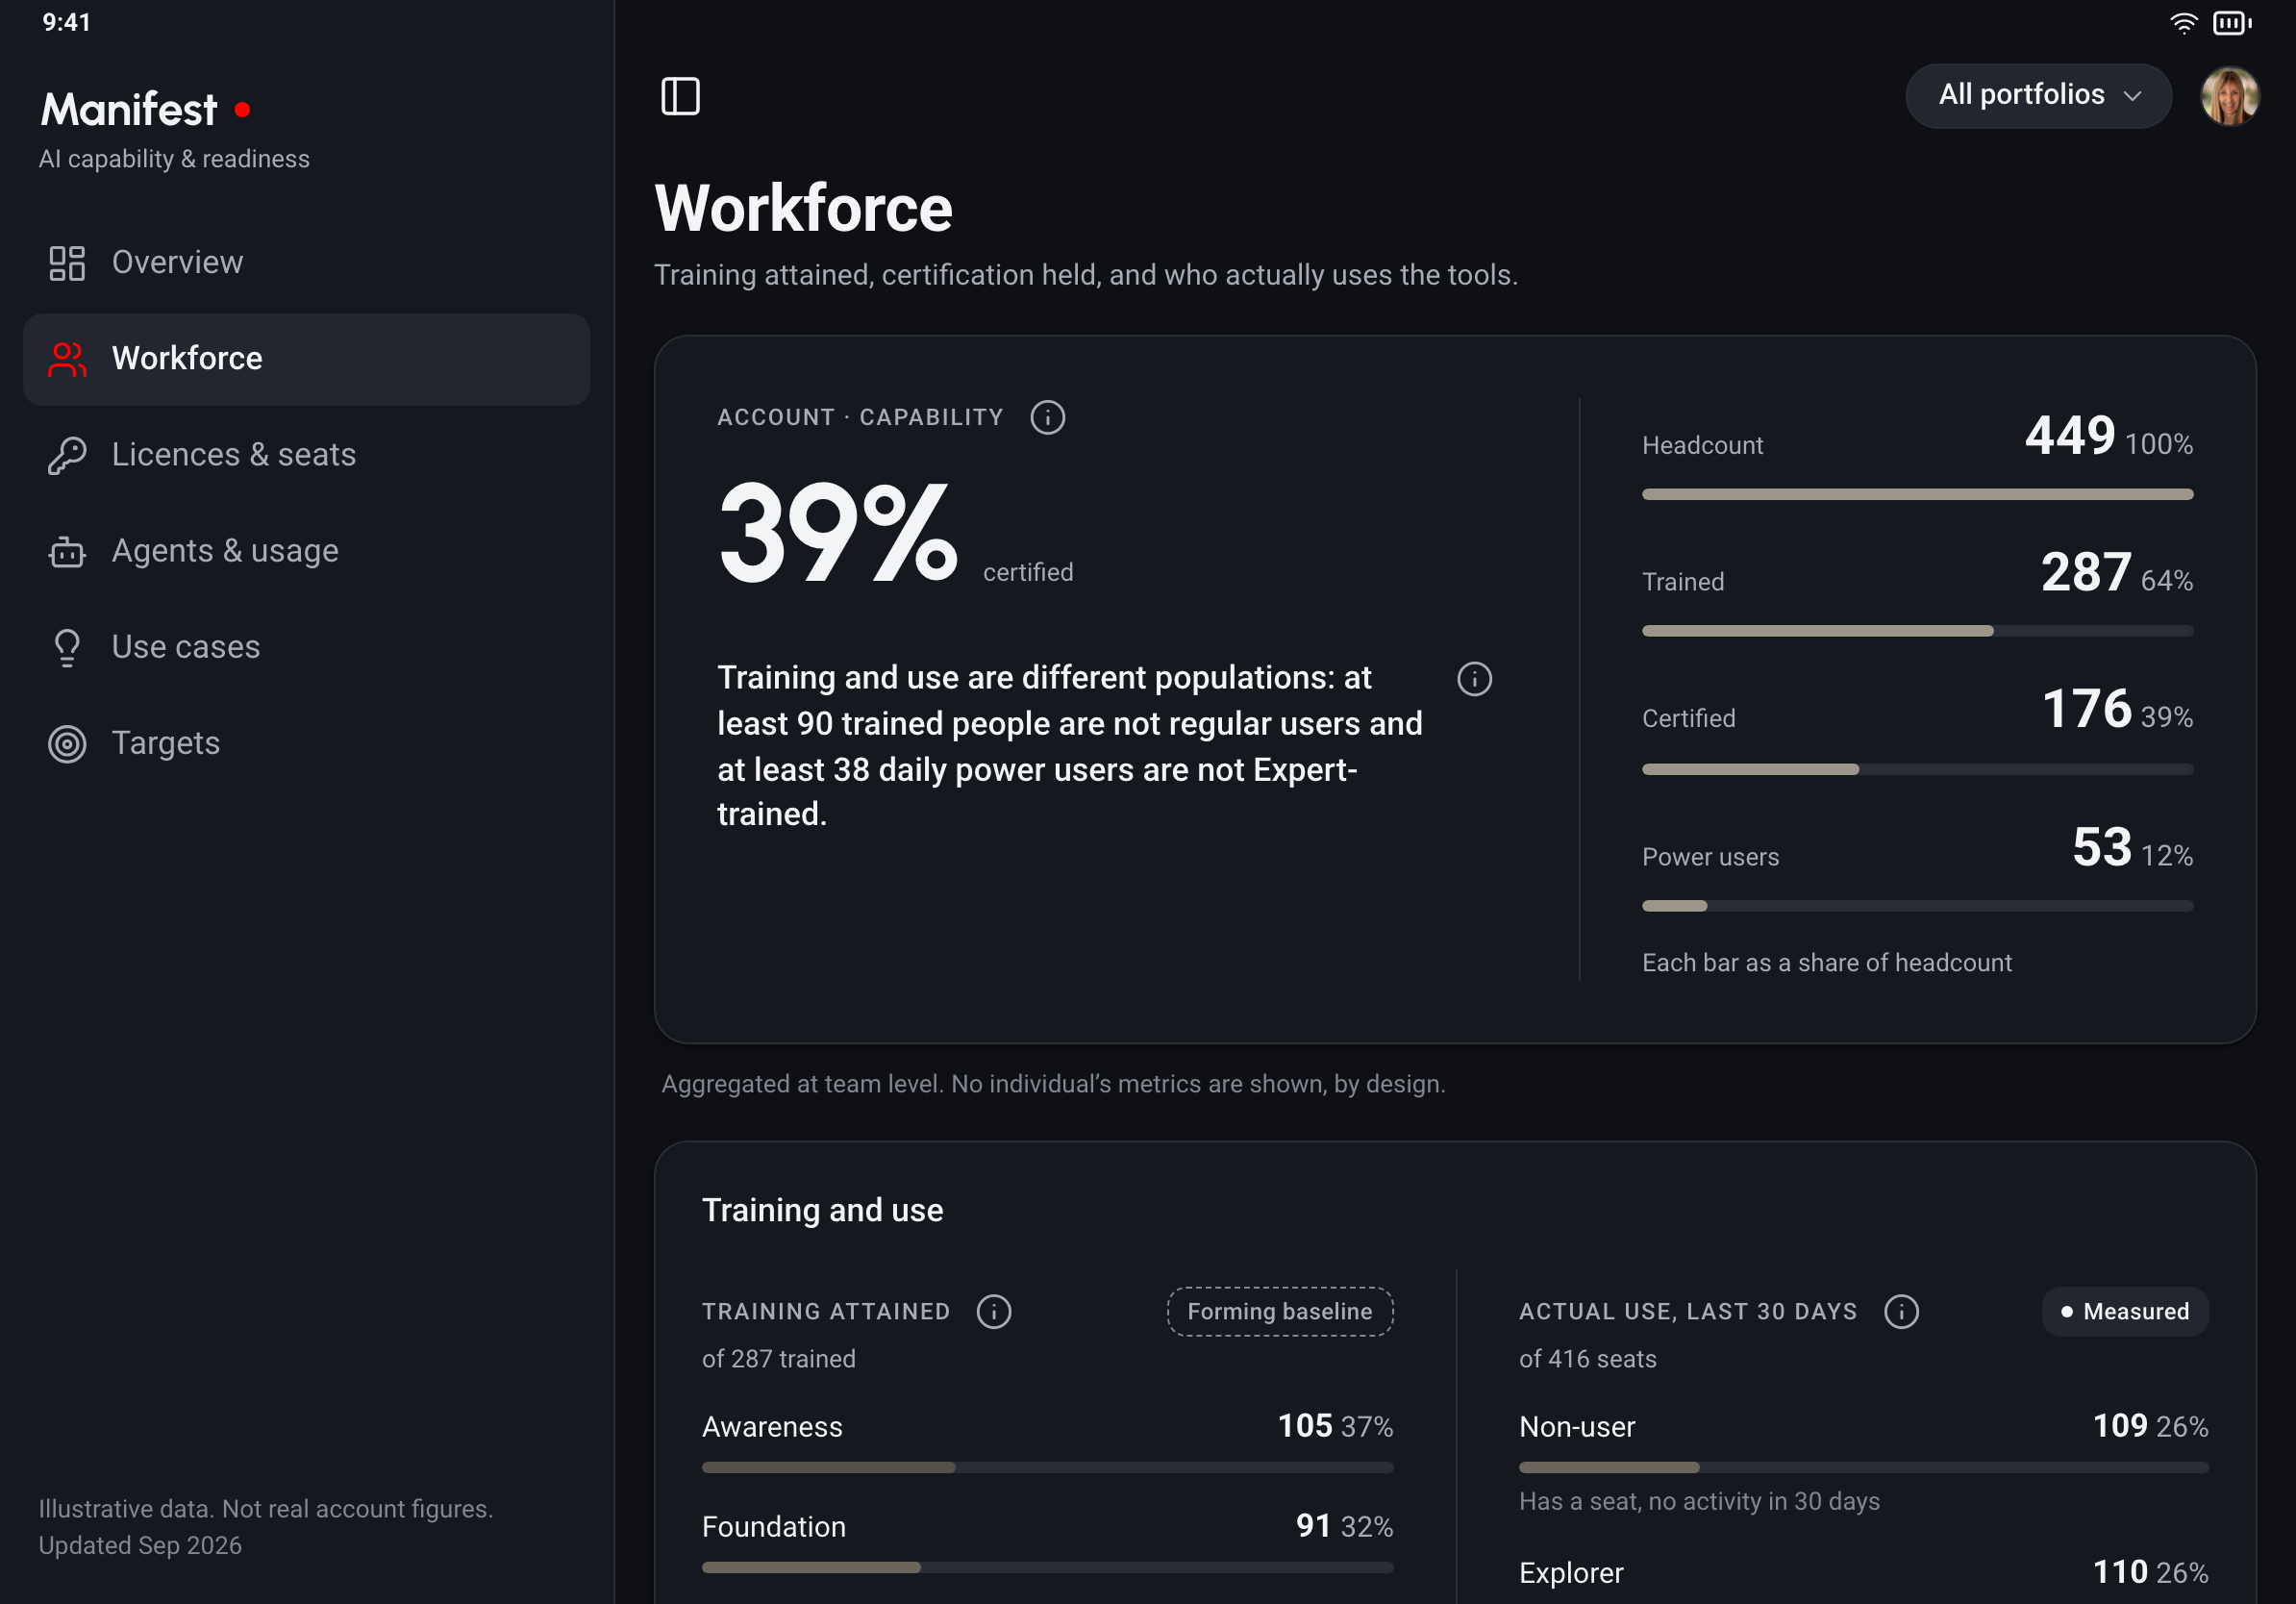
Task: Go to Targets page
Action: coord(306,743)
